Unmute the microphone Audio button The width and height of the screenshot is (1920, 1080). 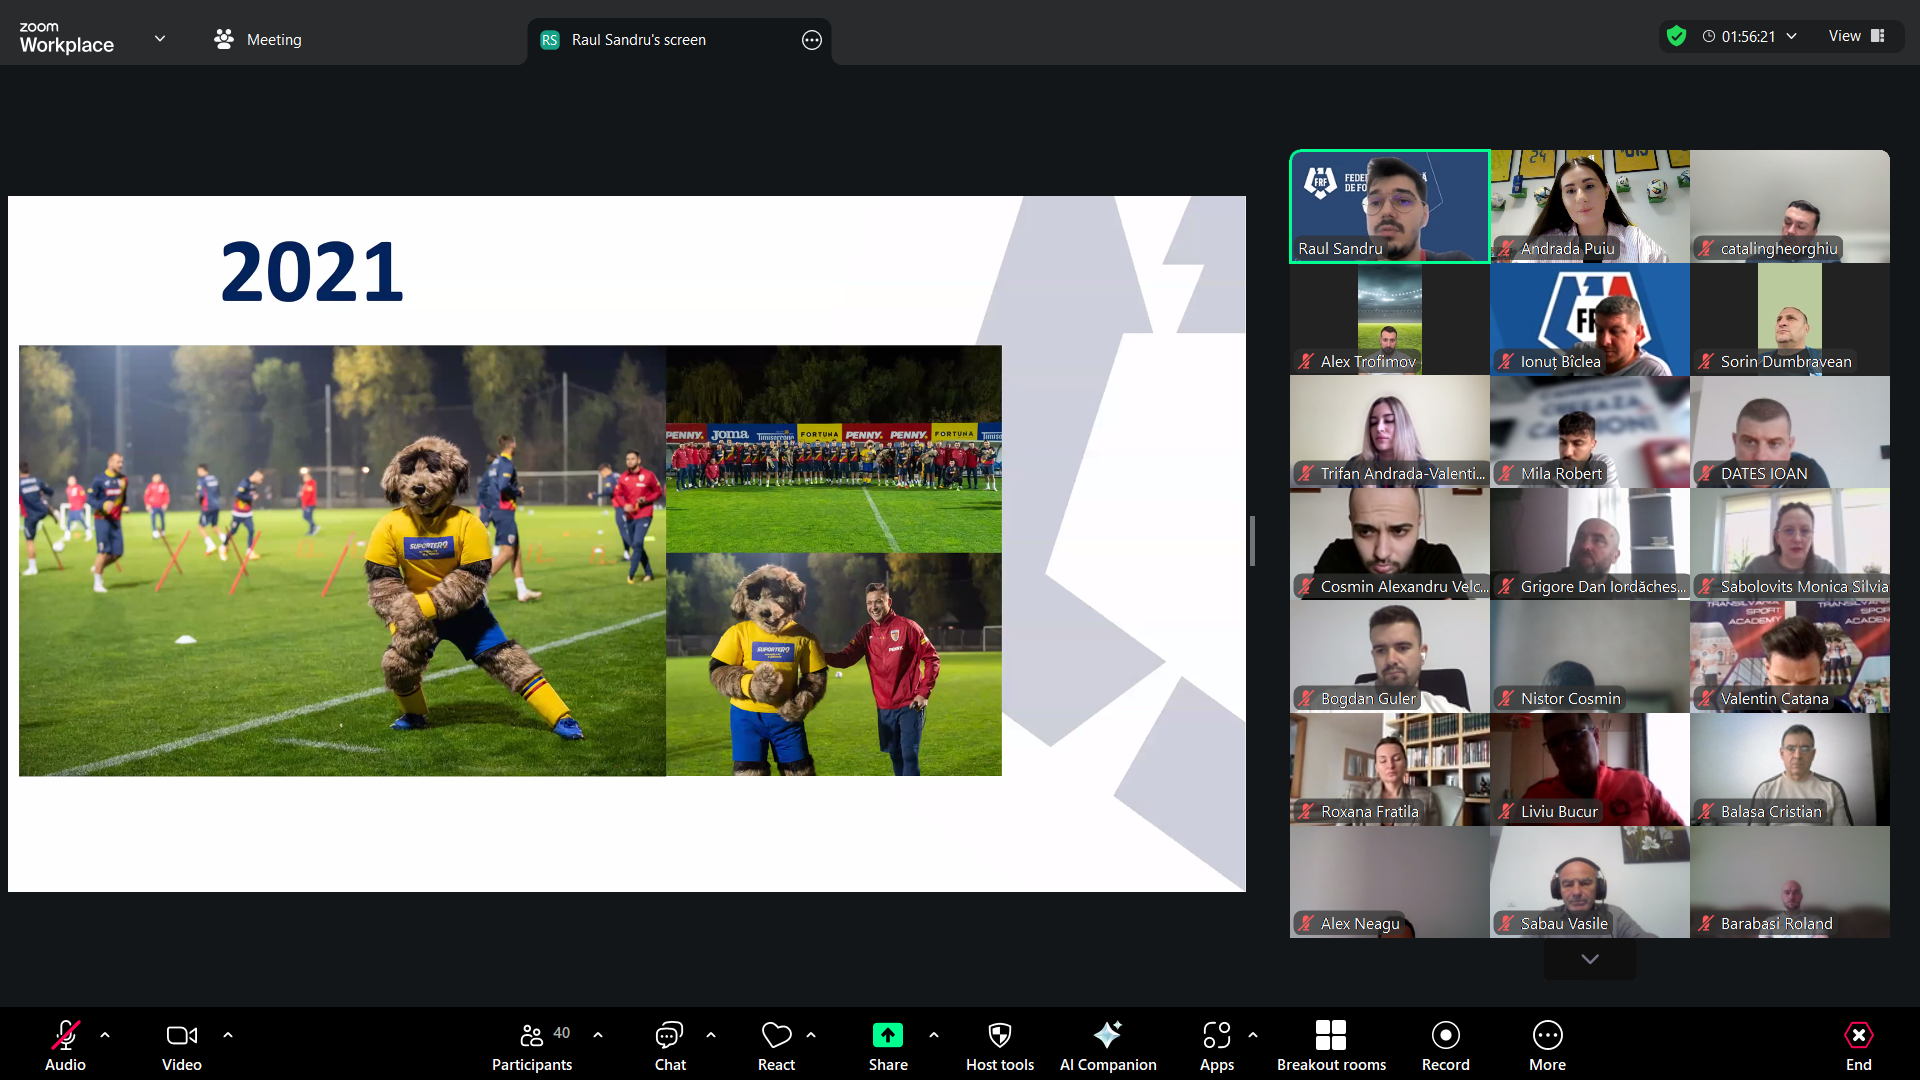coord(65,1045)
